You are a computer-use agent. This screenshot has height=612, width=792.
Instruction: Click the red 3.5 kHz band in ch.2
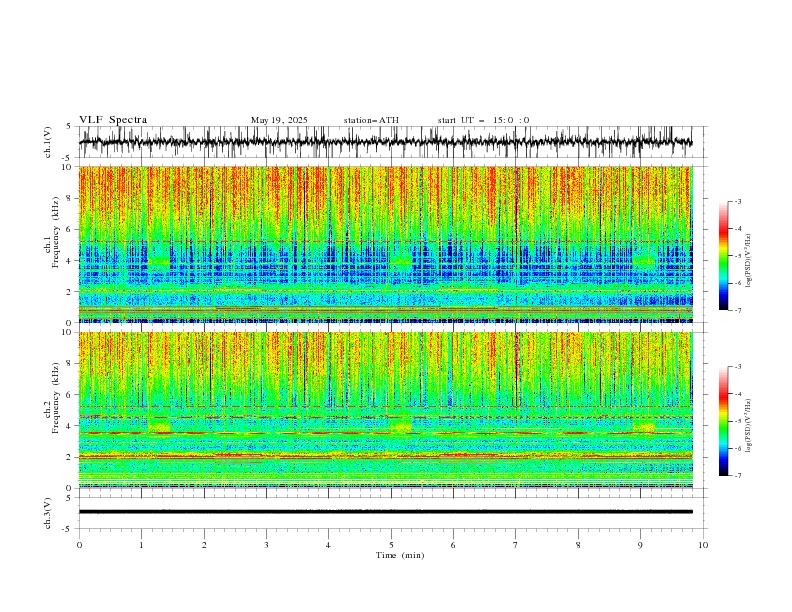[385, 433]
